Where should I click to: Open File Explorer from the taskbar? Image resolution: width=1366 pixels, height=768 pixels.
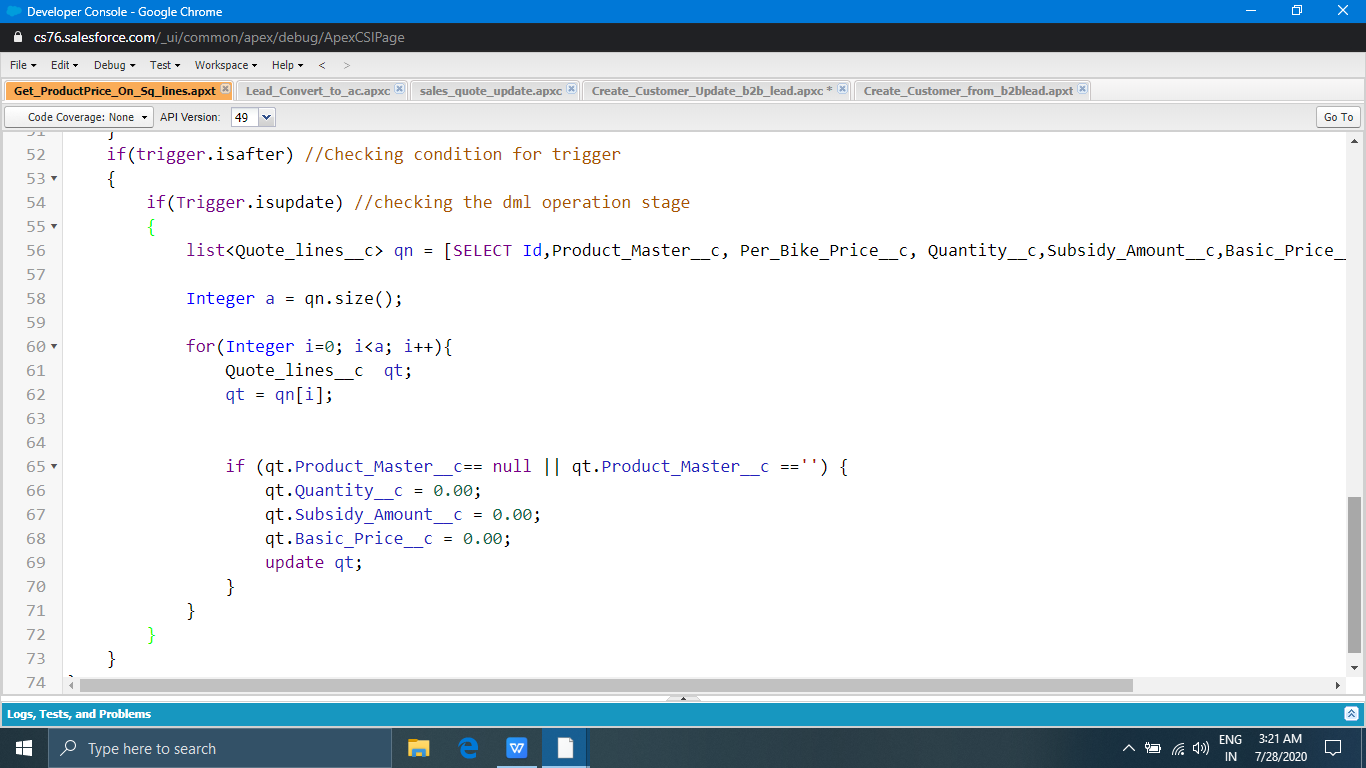[x=419, y=748]
